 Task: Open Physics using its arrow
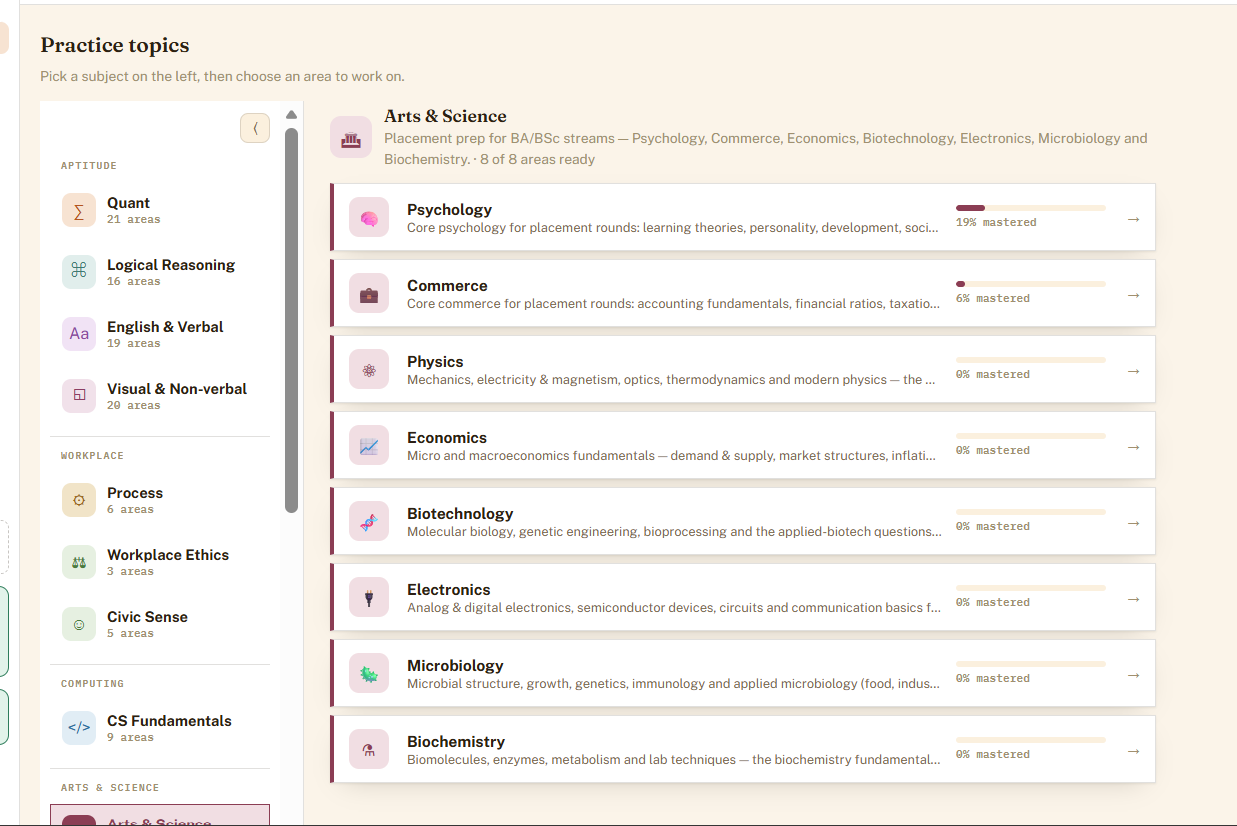tap(1133, 370)
